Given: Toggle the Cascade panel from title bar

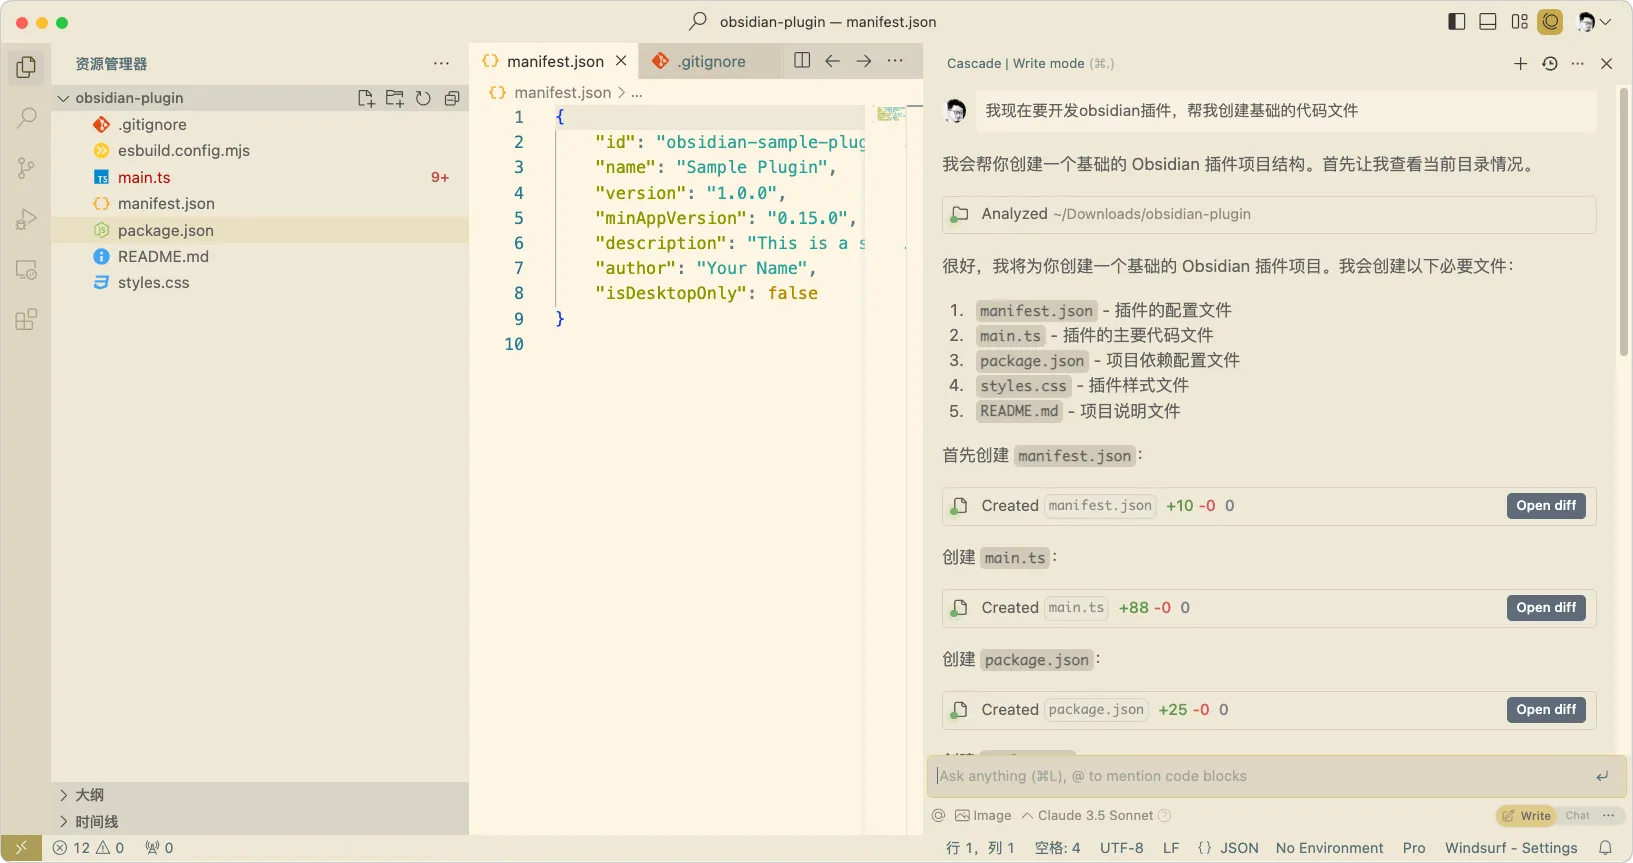Looking at the screenshot, I should pos(1551,22).
